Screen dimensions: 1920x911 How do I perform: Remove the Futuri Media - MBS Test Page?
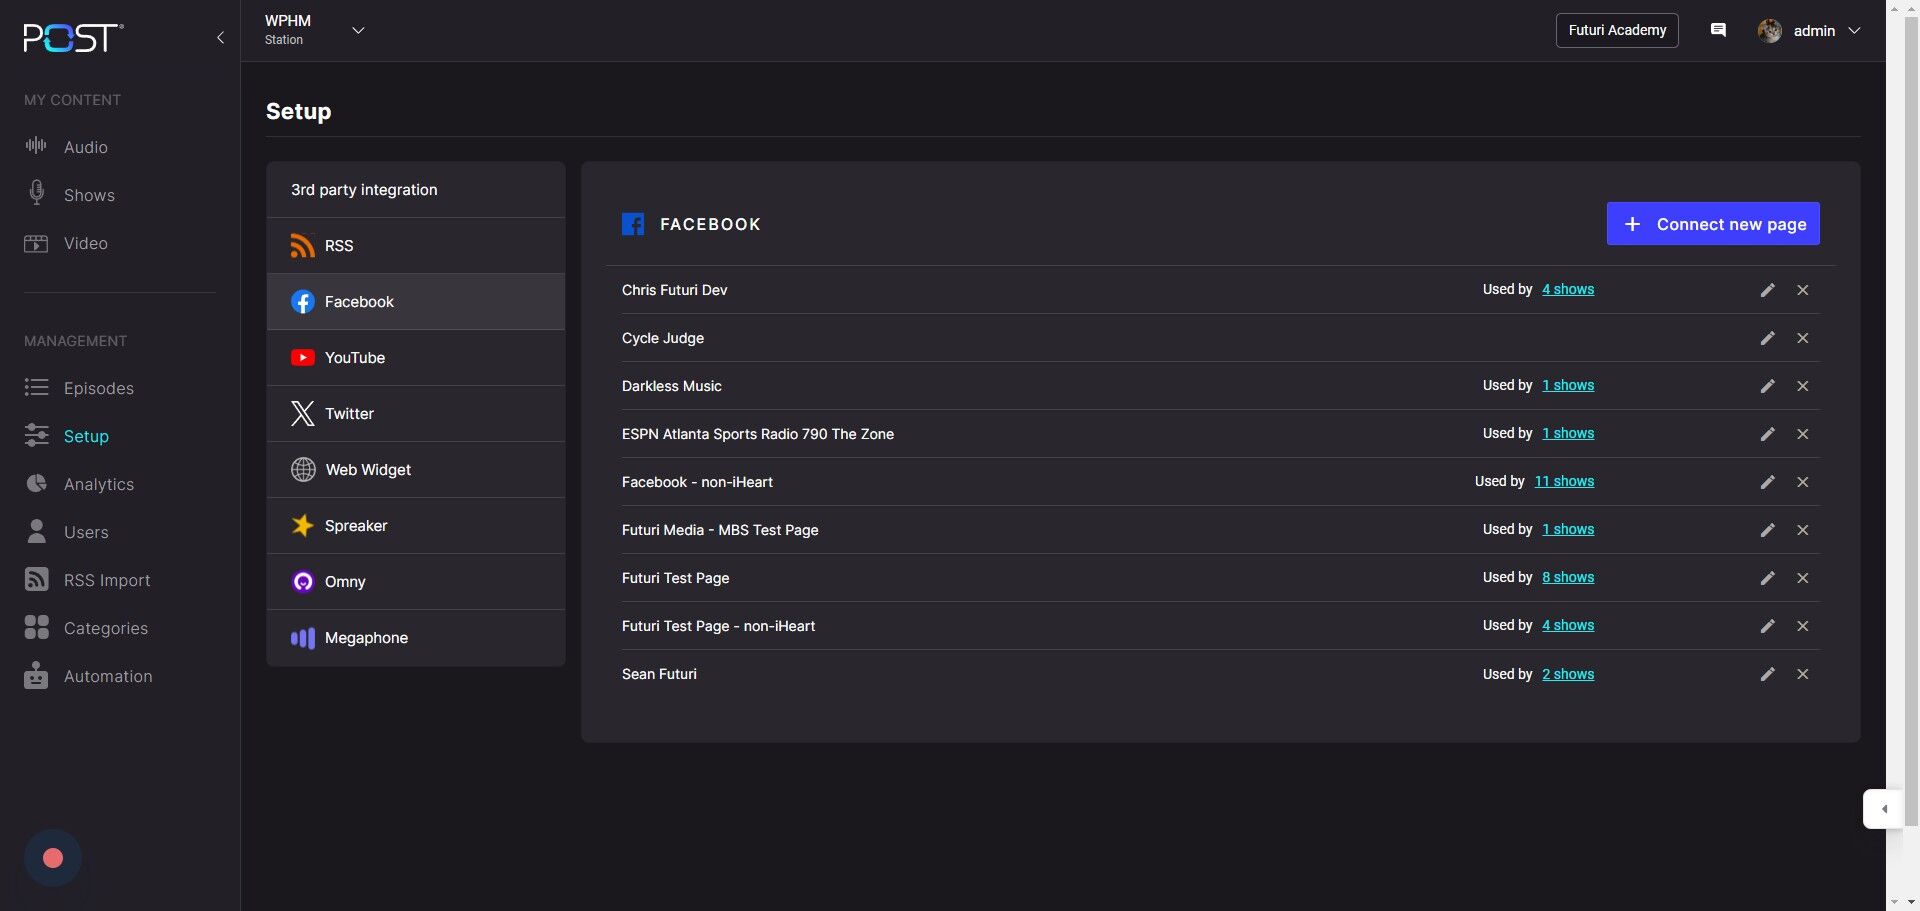pyautogui.click(x=1803, y=530)
